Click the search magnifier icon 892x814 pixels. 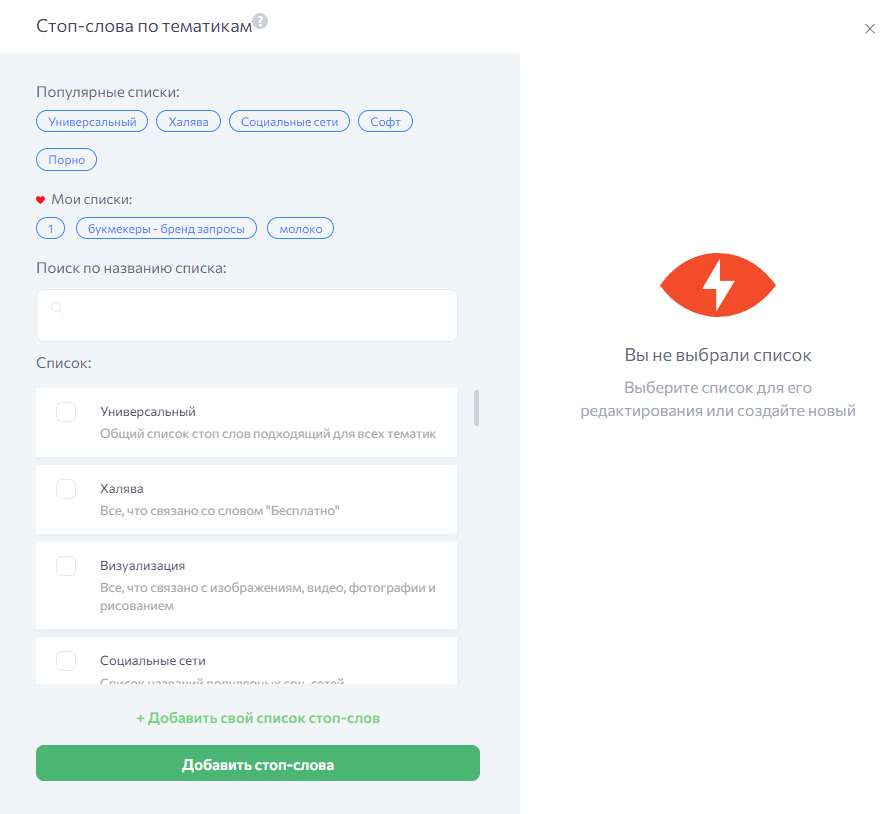click(57, 308)
